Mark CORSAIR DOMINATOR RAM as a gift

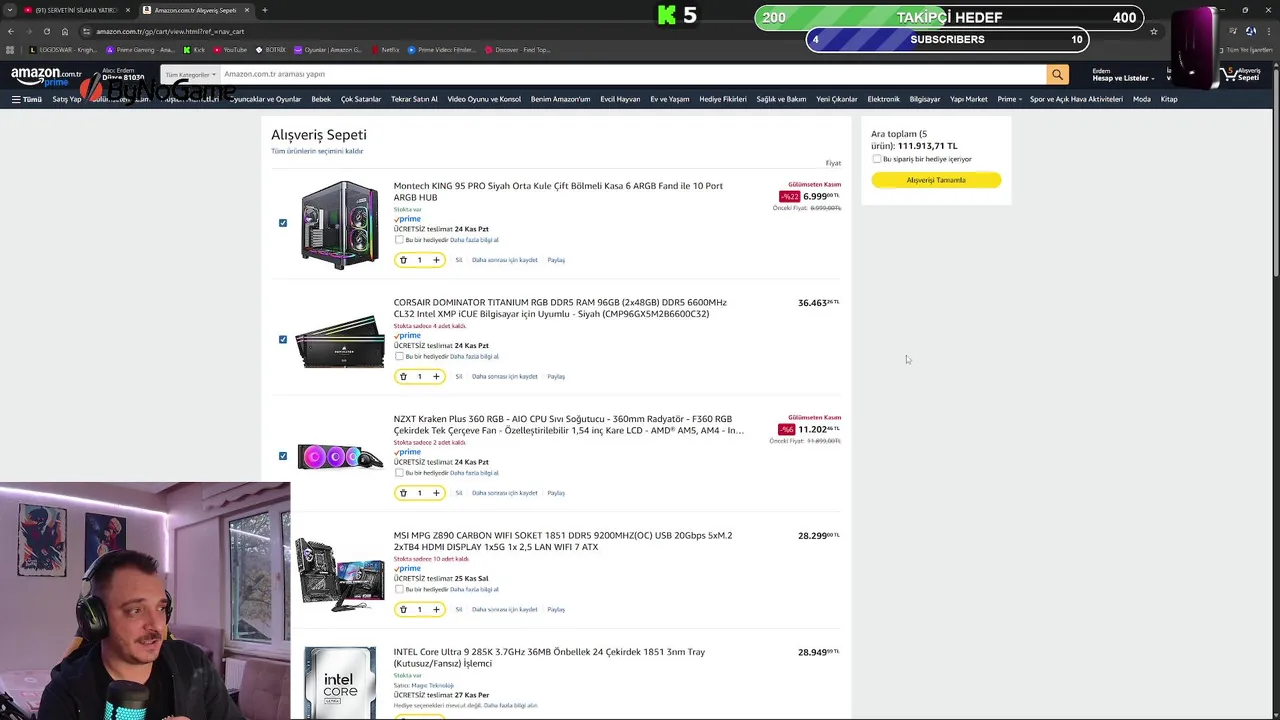(399, 356)
